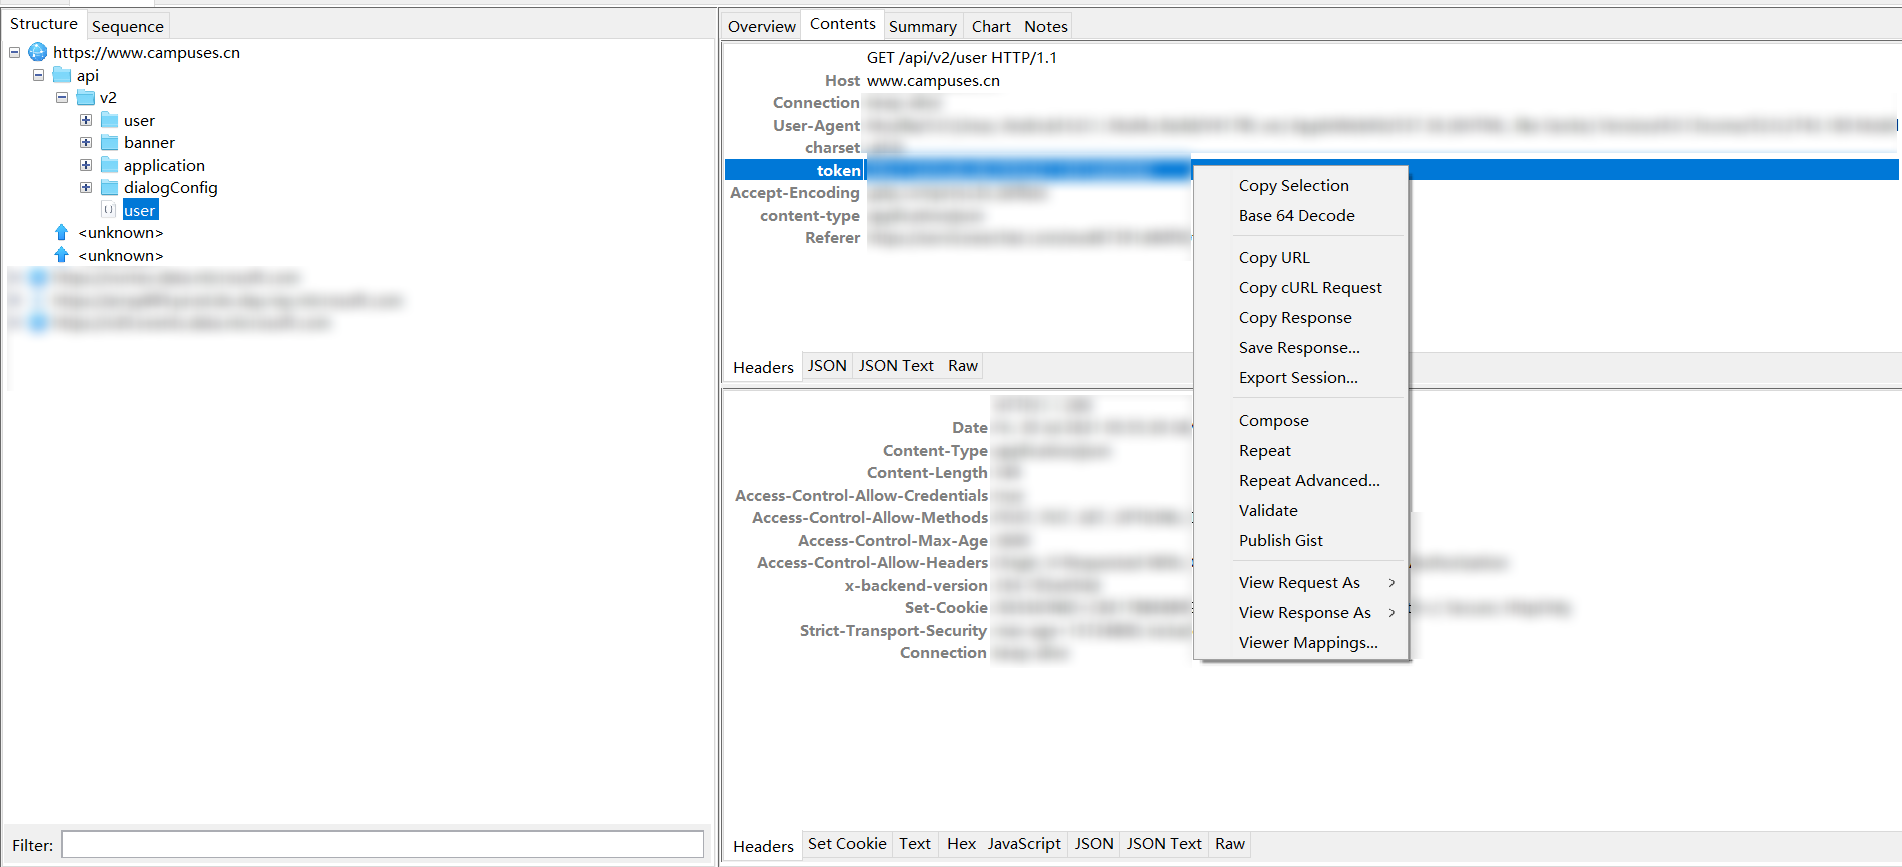The height and width of the screenshot is (867, 1902).
Task: Select the highlighted user request tree item
Action: [x=140, y=210]
